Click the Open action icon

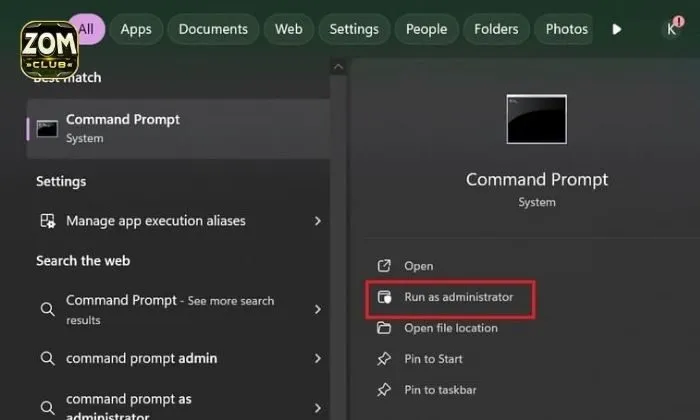[383, 266]
